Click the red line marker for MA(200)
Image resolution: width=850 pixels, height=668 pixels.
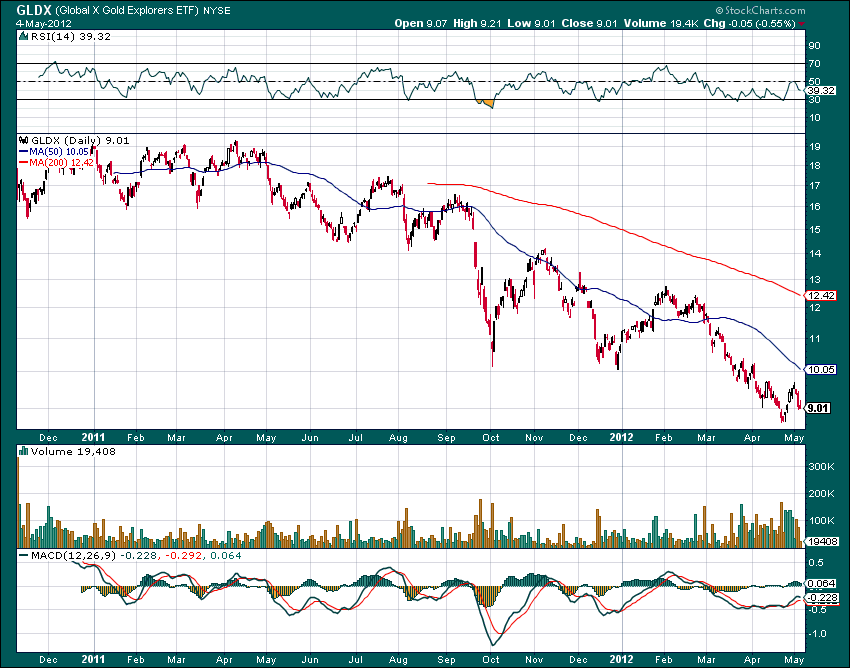(23, 163)
